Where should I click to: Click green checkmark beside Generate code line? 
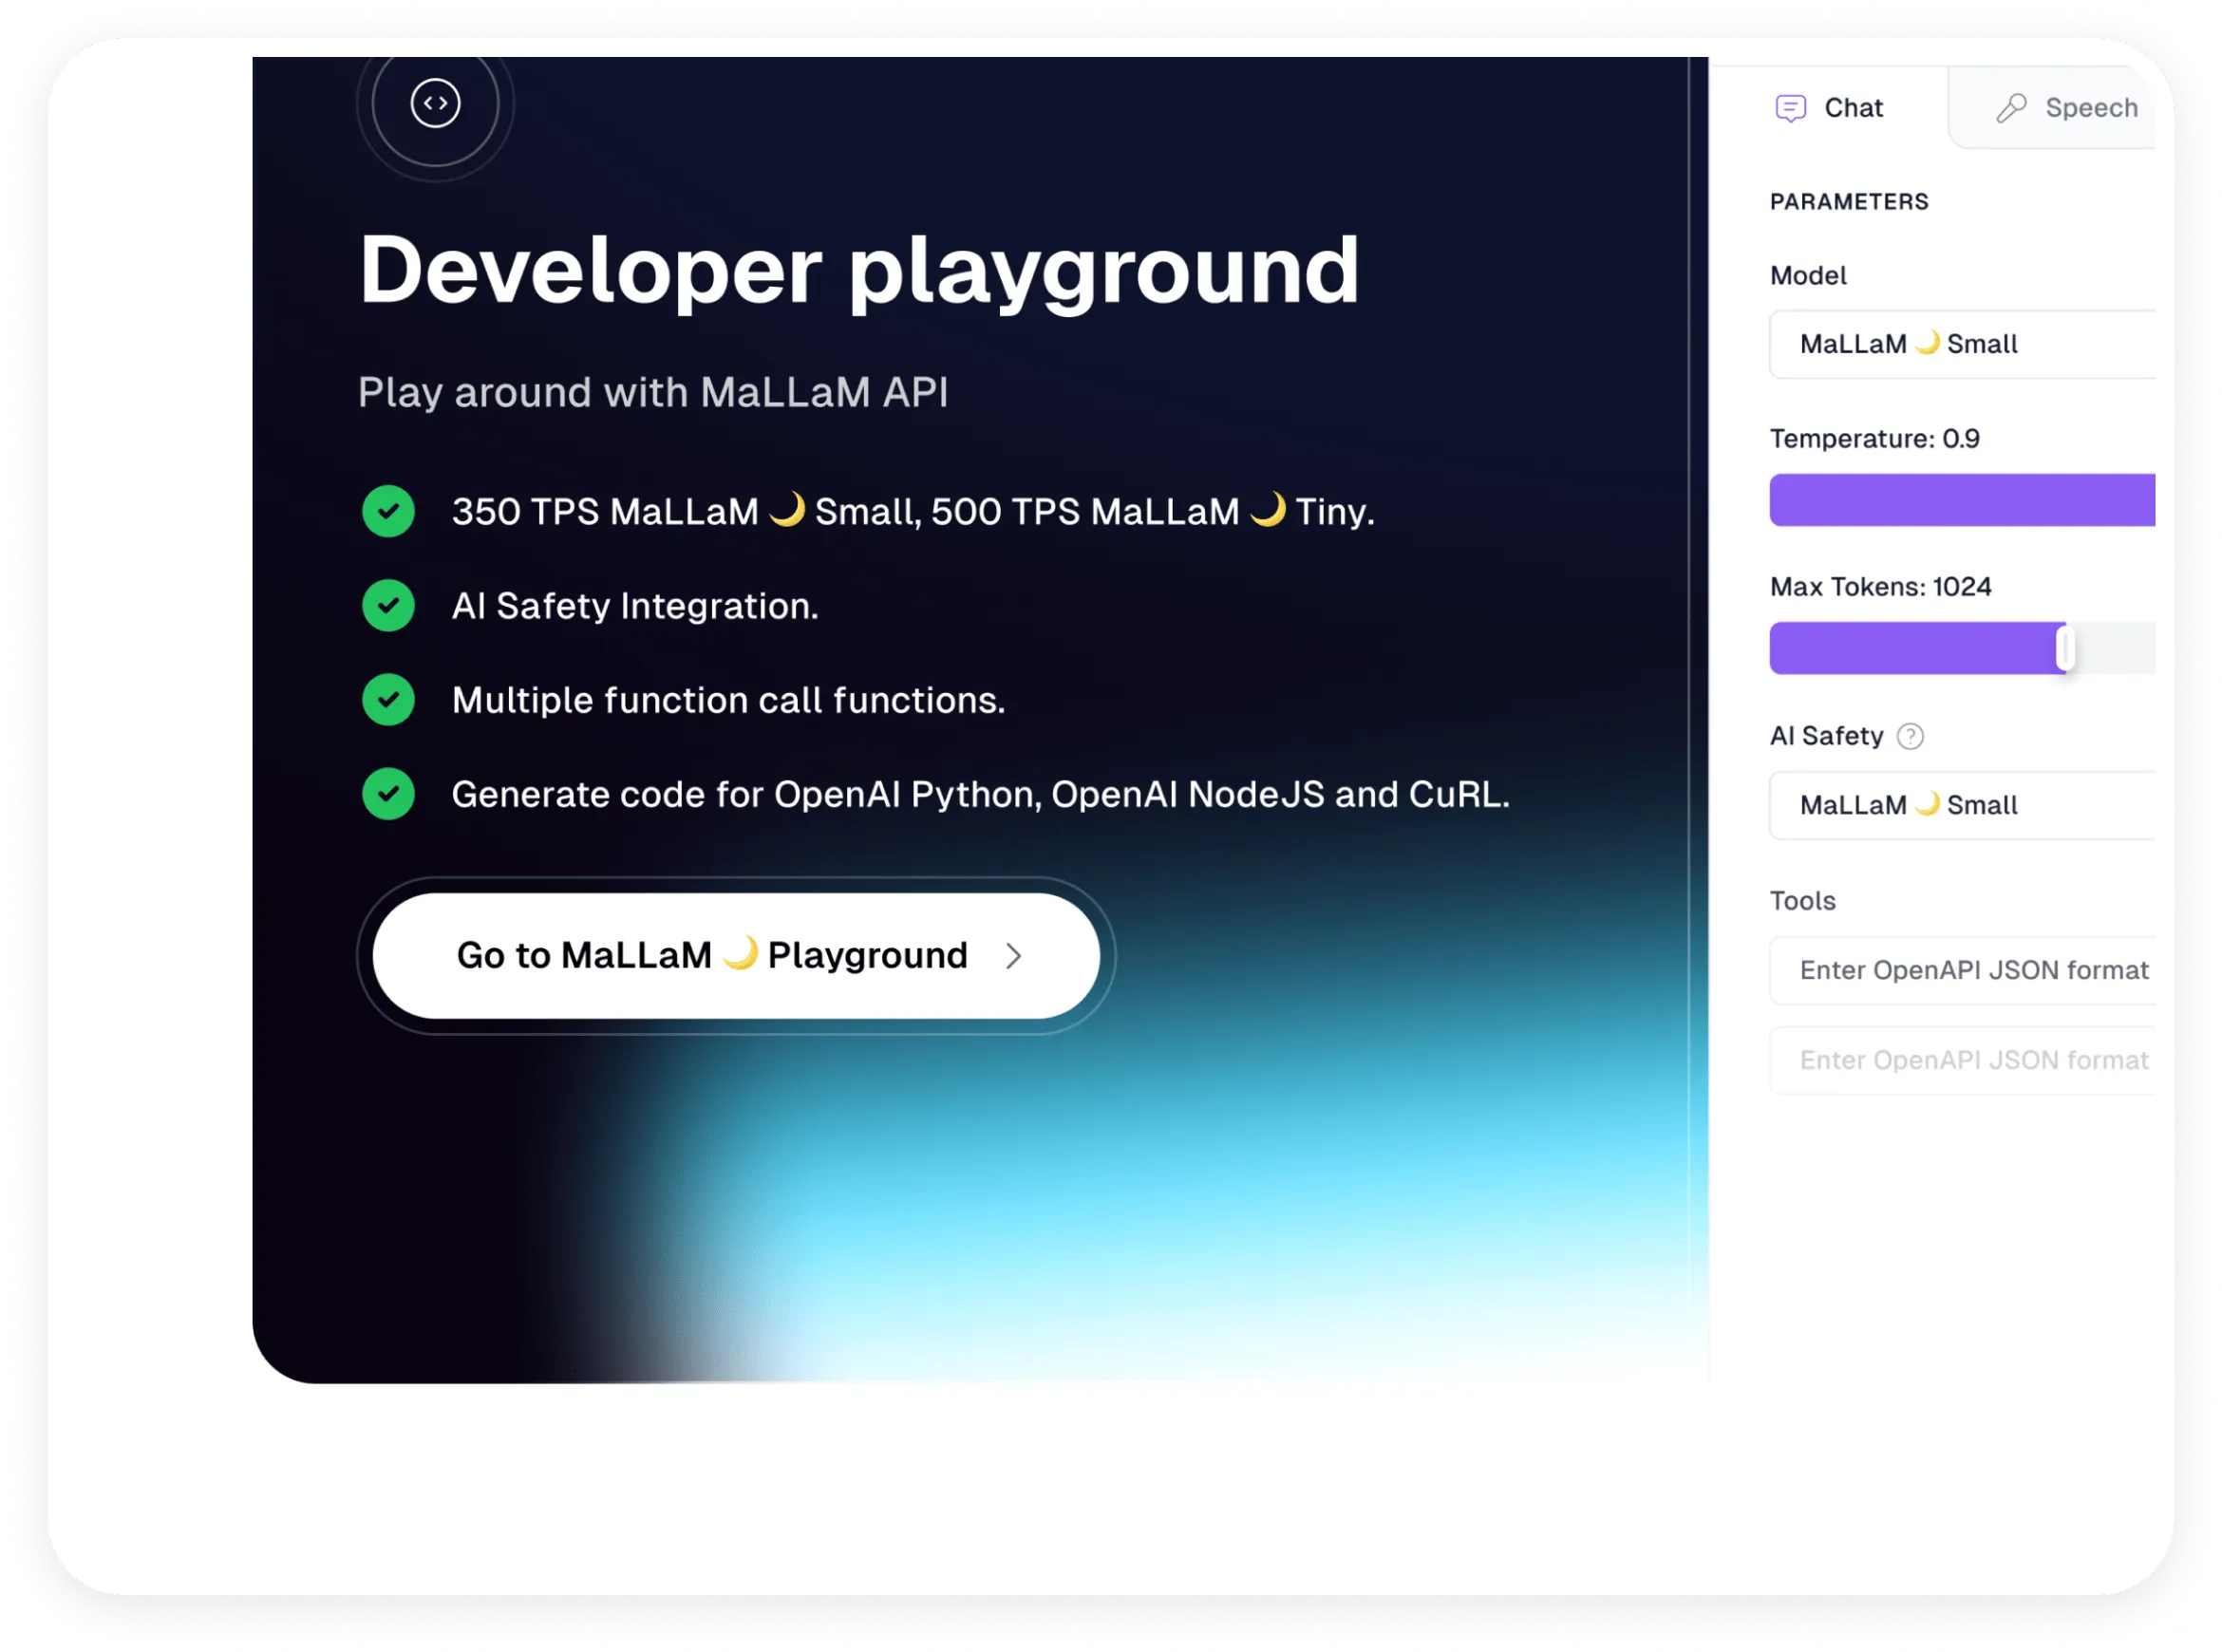388,794
